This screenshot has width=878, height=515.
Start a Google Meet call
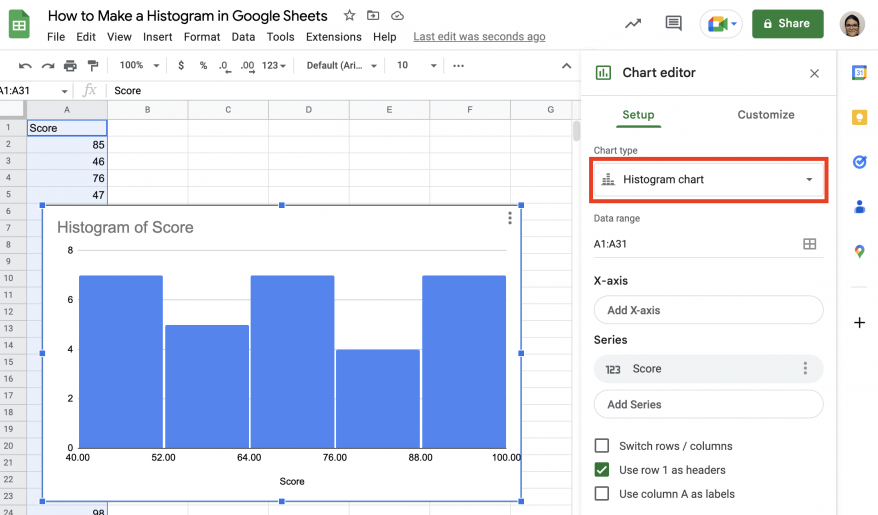(721, 24)
